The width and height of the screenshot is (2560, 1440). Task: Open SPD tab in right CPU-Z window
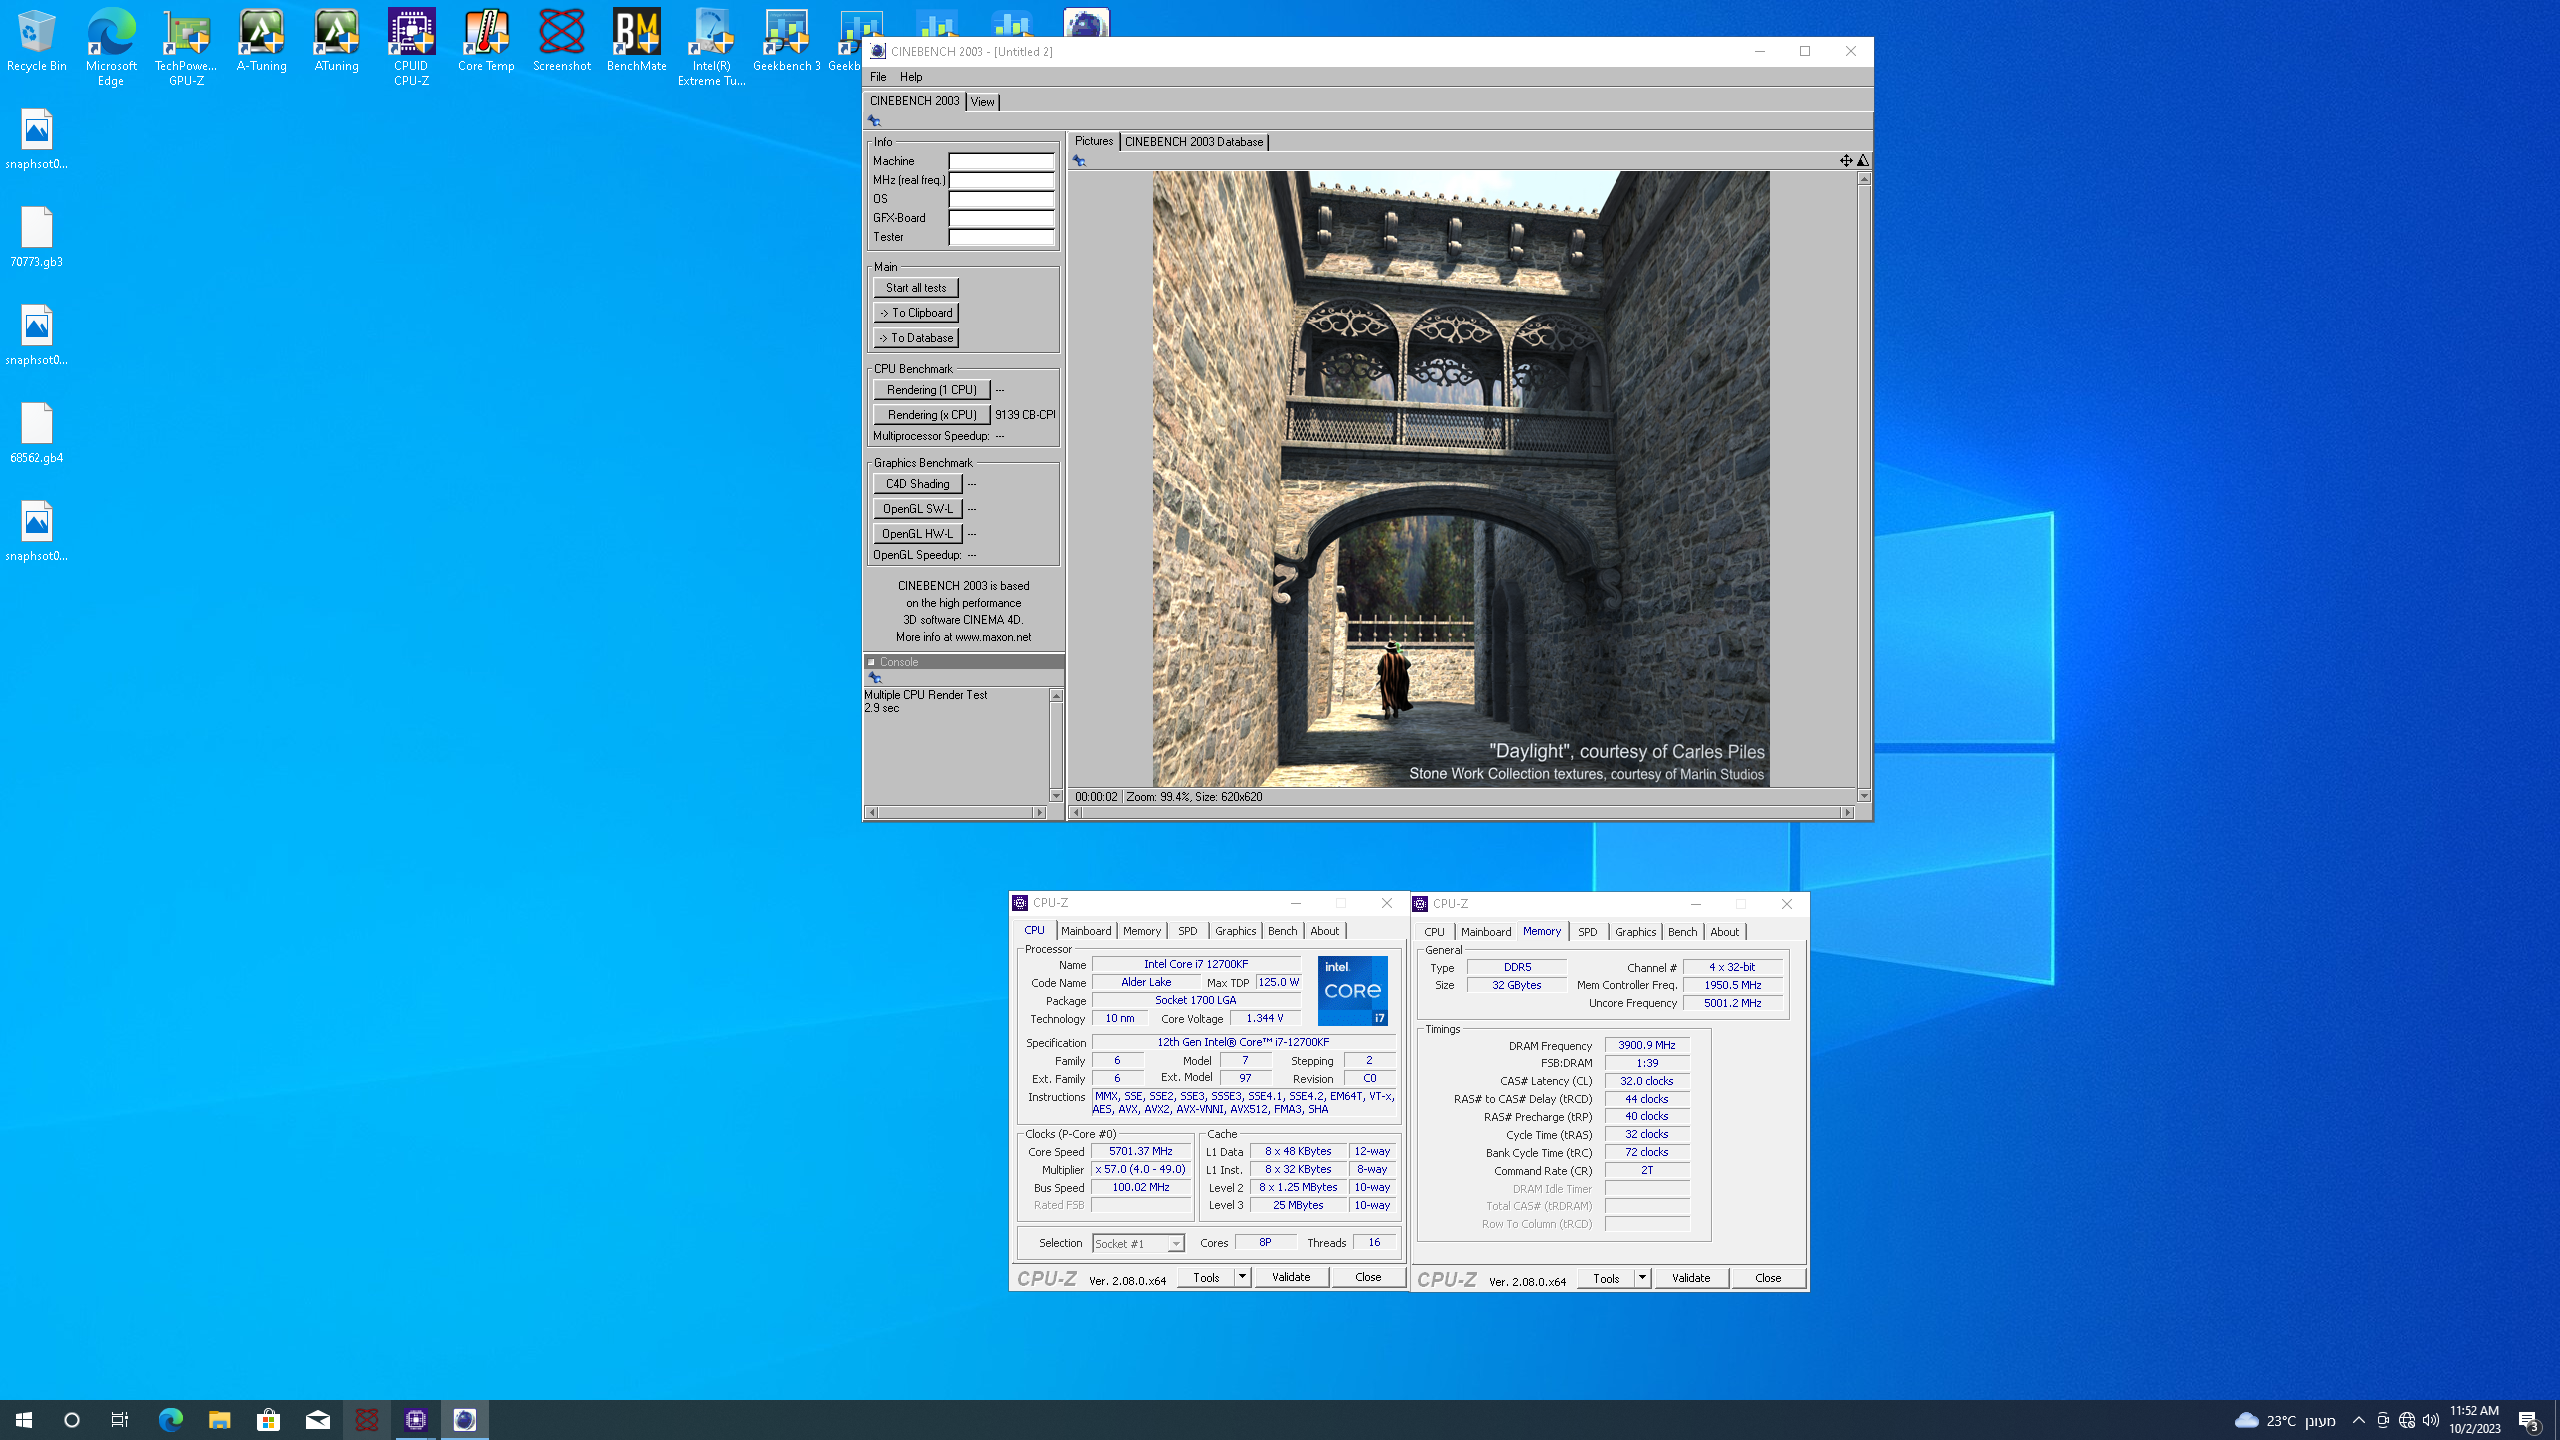[x=1587, y=932]
